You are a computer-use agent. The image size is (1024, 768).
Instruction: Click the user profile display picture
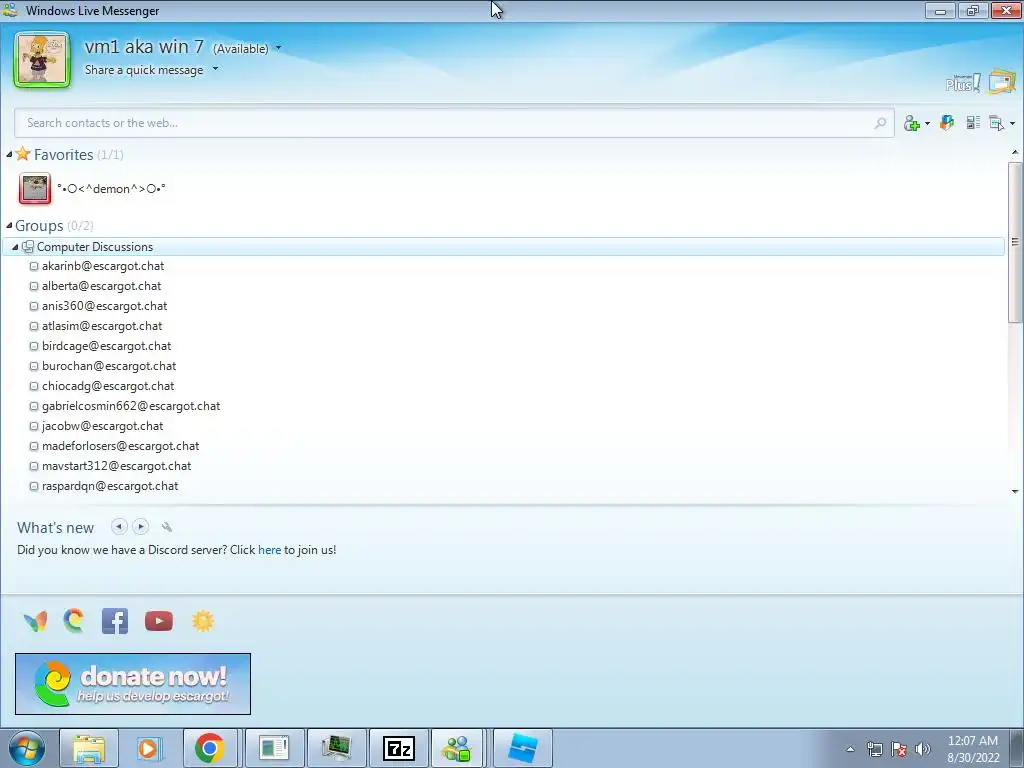(42, 59)
